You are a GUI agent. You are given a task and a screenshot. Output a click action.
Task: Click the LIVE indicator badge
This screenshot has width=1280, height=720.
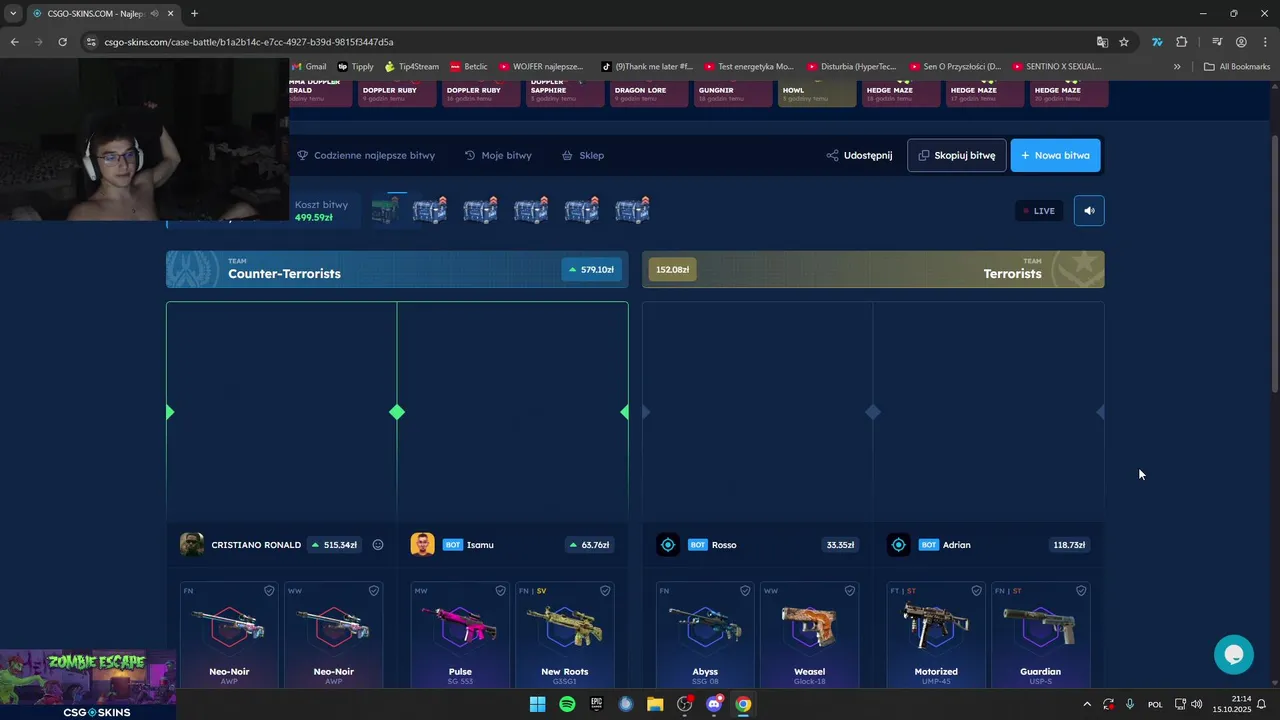tap(1038, 211)
